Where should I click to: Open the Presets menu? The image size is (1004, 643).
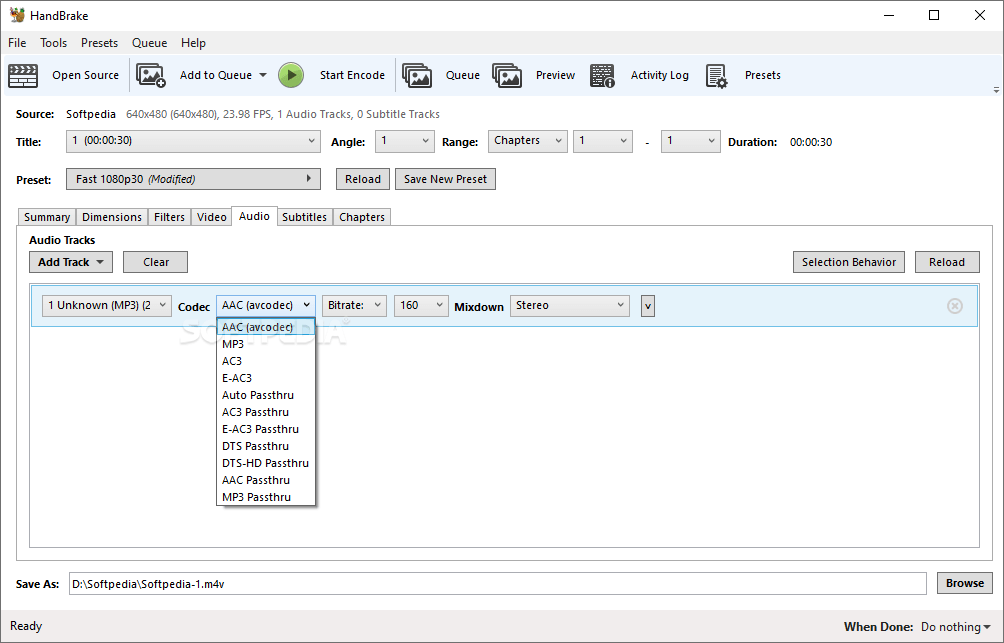click(99, 43)
